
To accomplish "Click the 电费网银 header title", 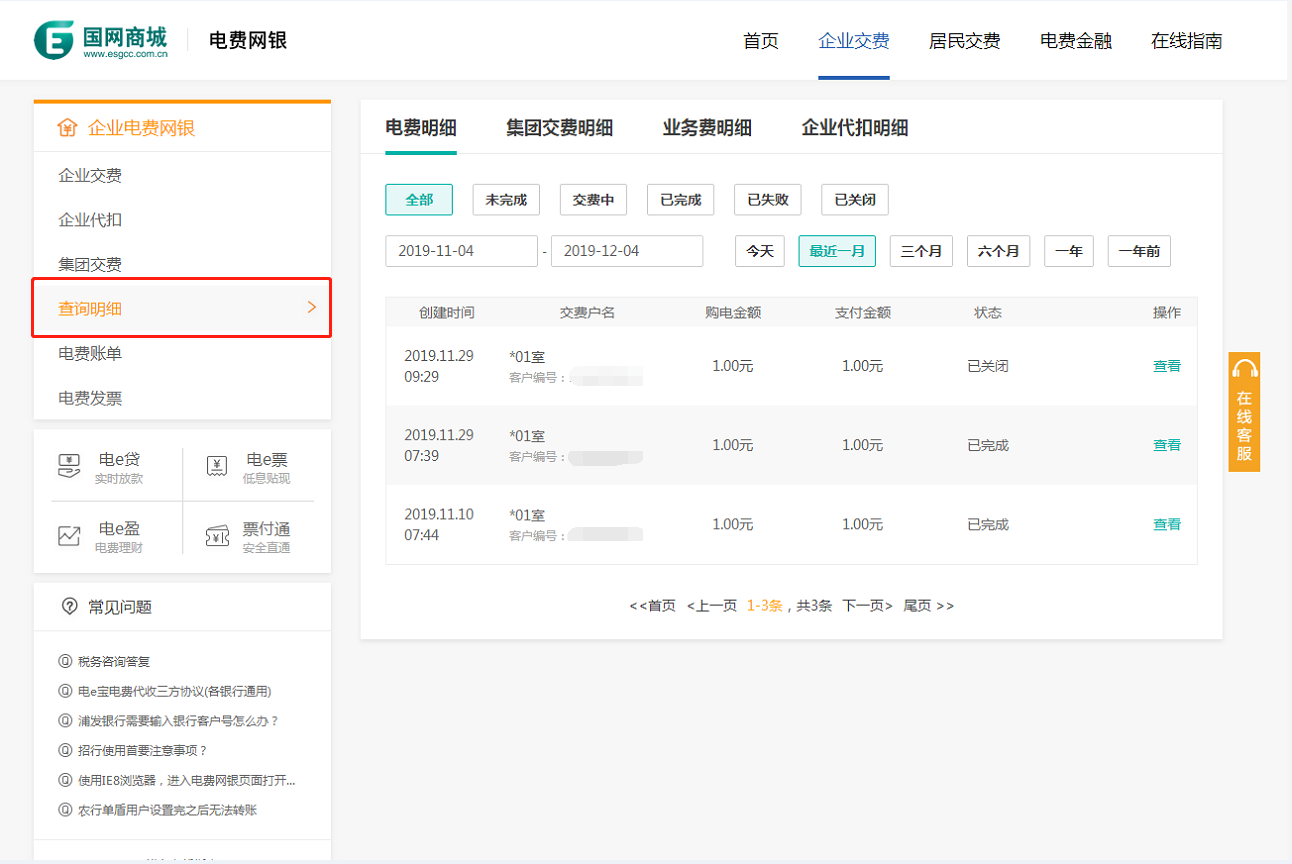I will coord(248,41).
